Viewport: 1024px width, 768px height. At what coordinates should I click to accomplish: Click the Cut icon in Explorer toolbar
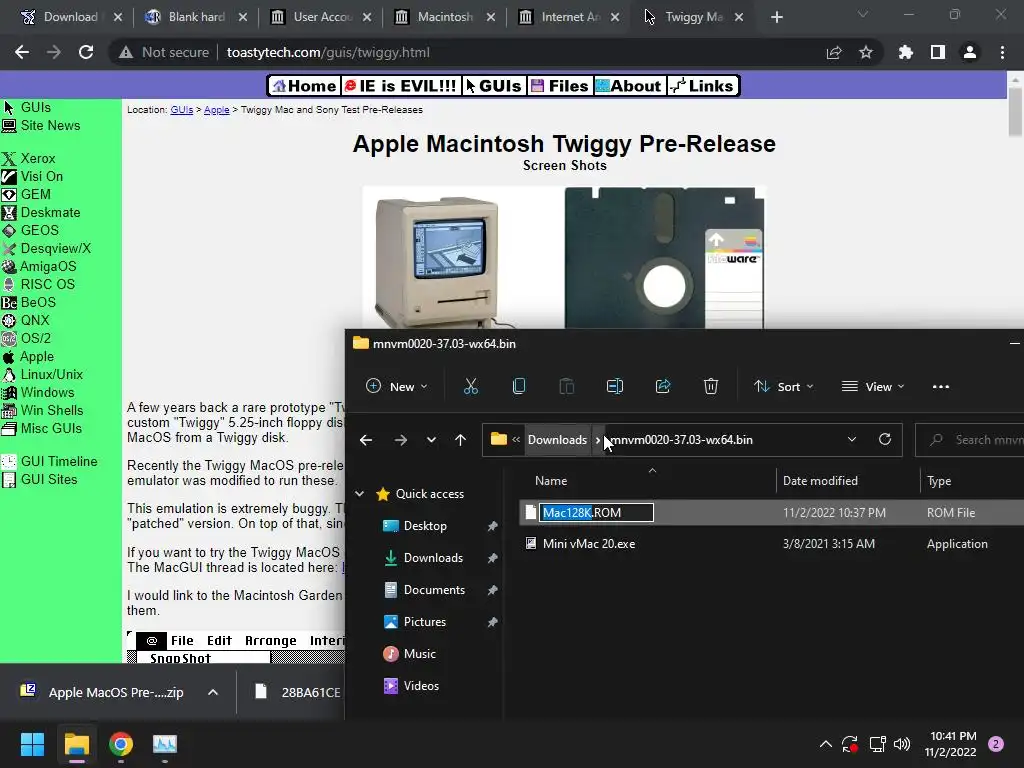click(x=470, y=387)
